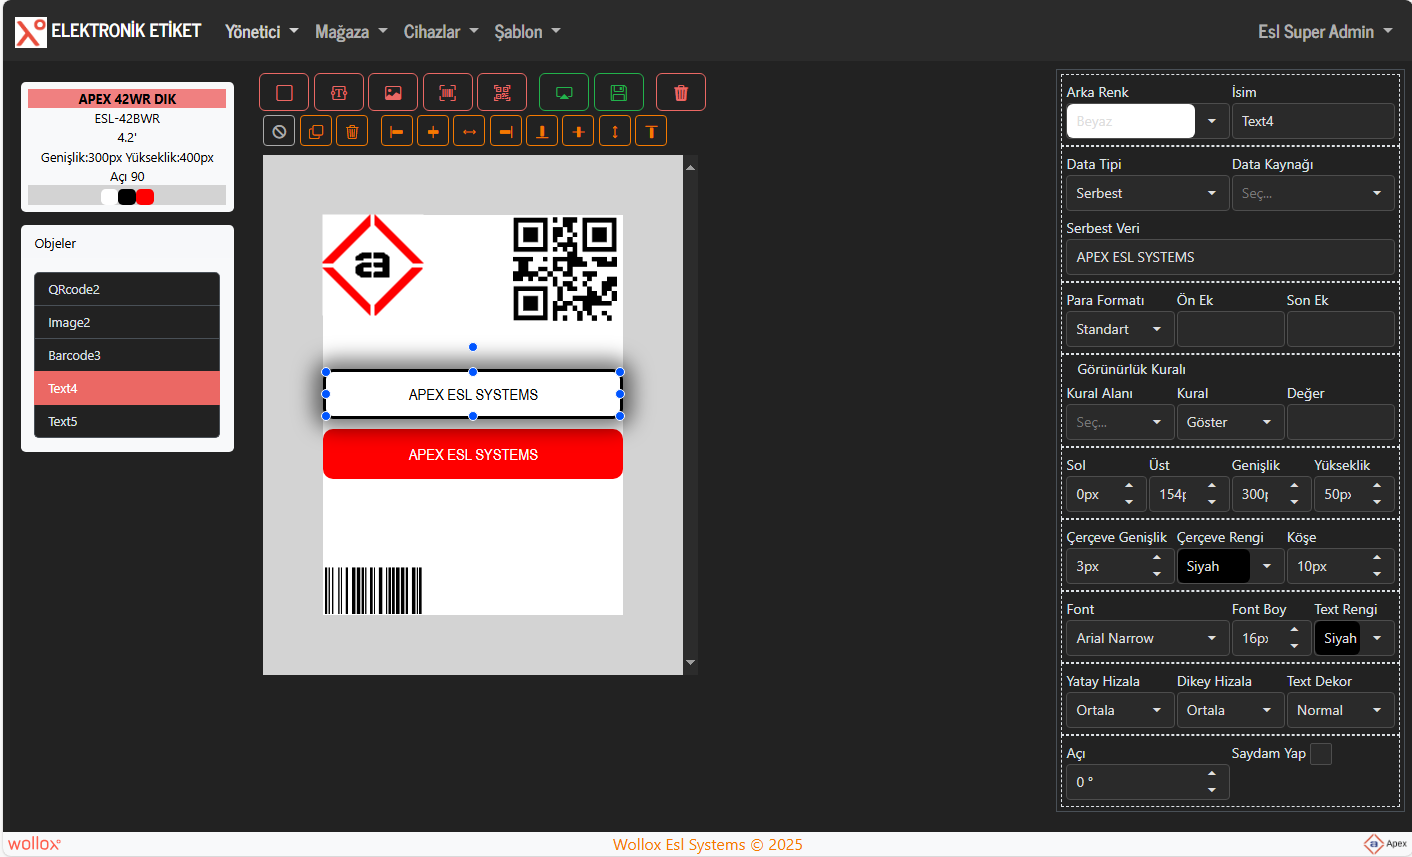Increase the Açı angle stepper
The image size is (1412, 857).
1212,775
